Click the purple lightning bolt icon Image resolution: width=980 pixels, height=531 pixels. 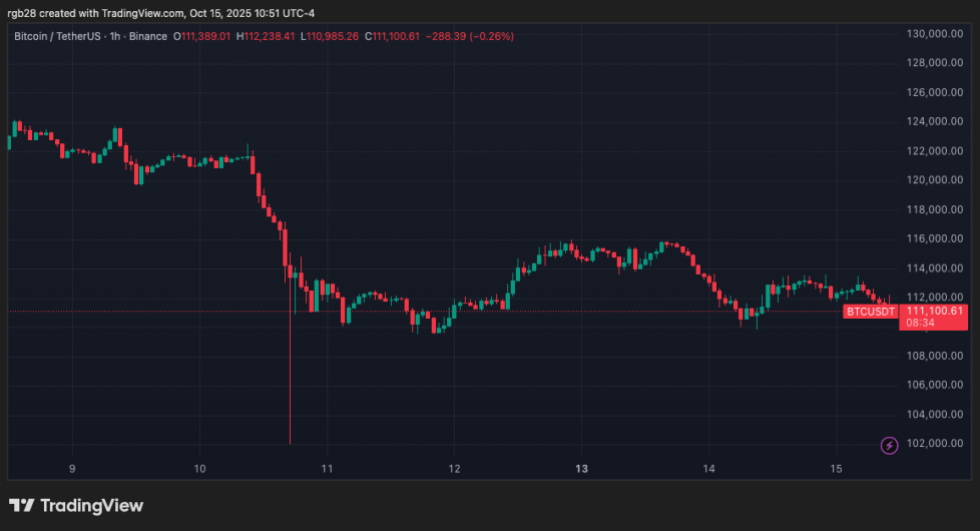888,446
